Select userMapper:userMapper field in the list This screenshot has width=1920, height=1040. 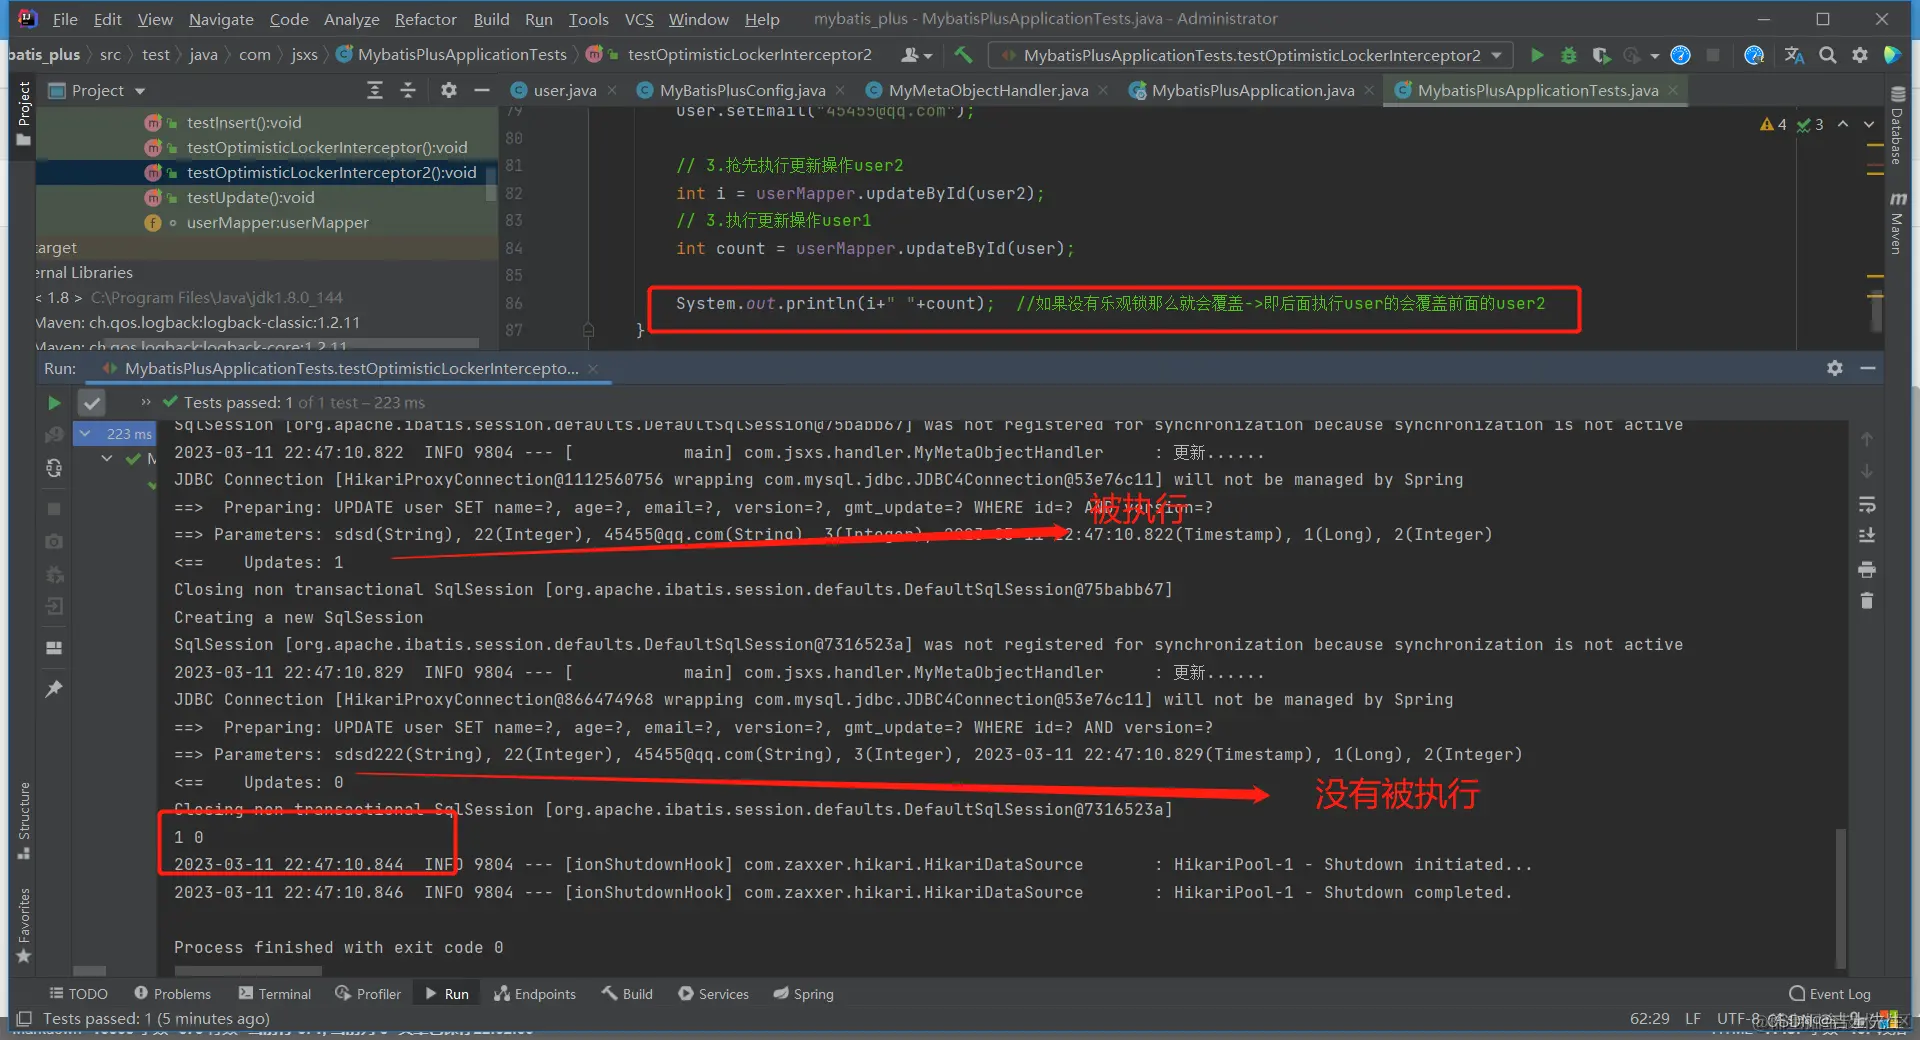[x=277, y=222]
